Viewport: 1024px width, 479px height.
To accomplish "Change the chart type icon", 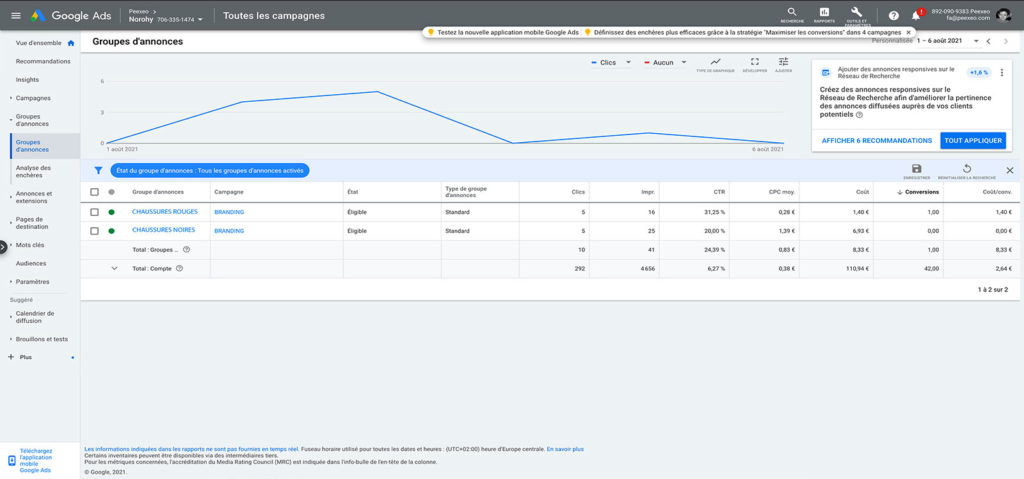I will [715, 64].
